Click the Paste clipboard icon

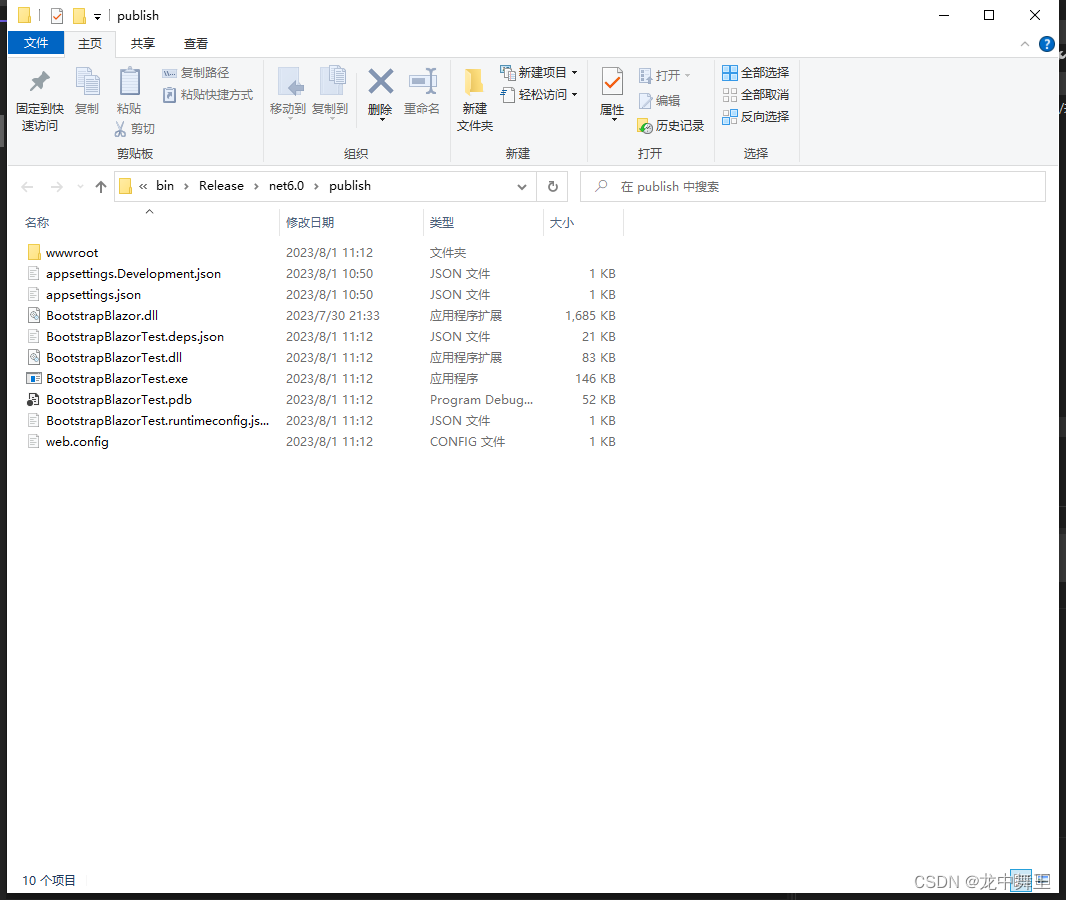[129, 82]
